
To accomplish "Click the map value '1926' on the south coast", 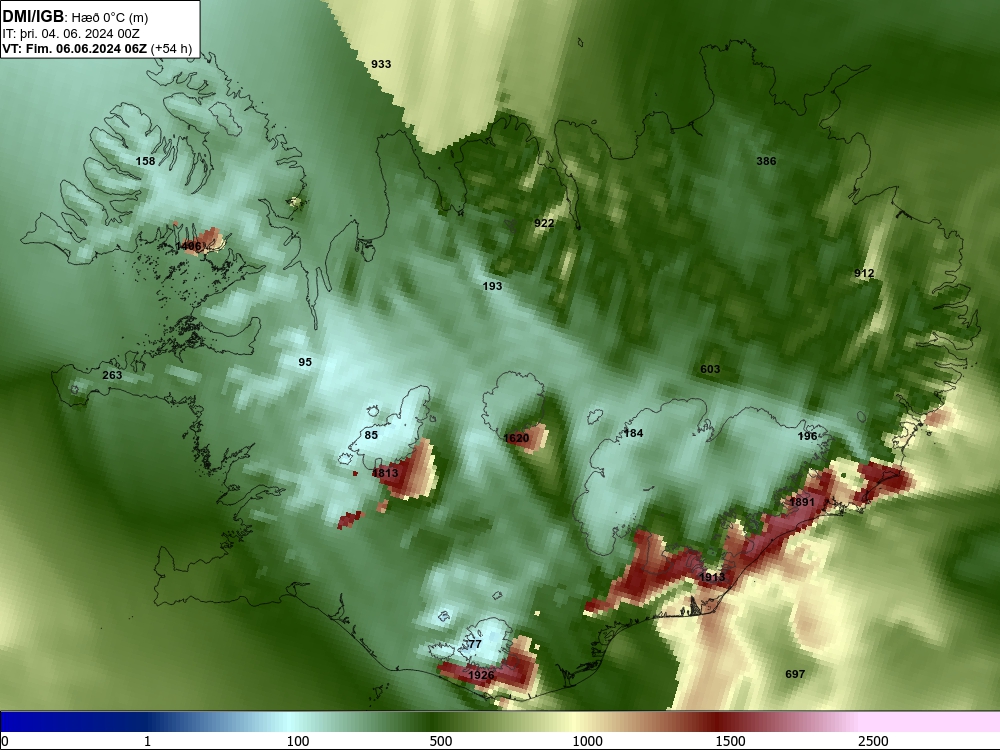I will click(481, 675).
